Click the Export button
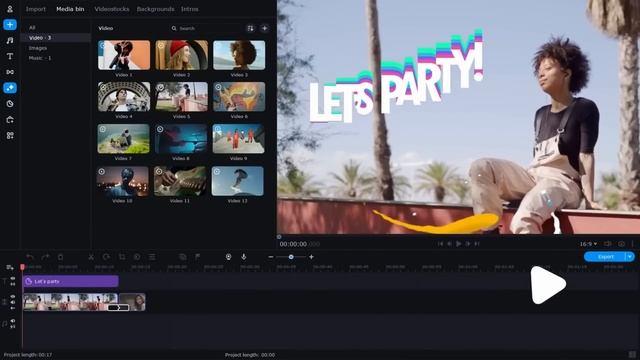 click(x=605, y=256)
